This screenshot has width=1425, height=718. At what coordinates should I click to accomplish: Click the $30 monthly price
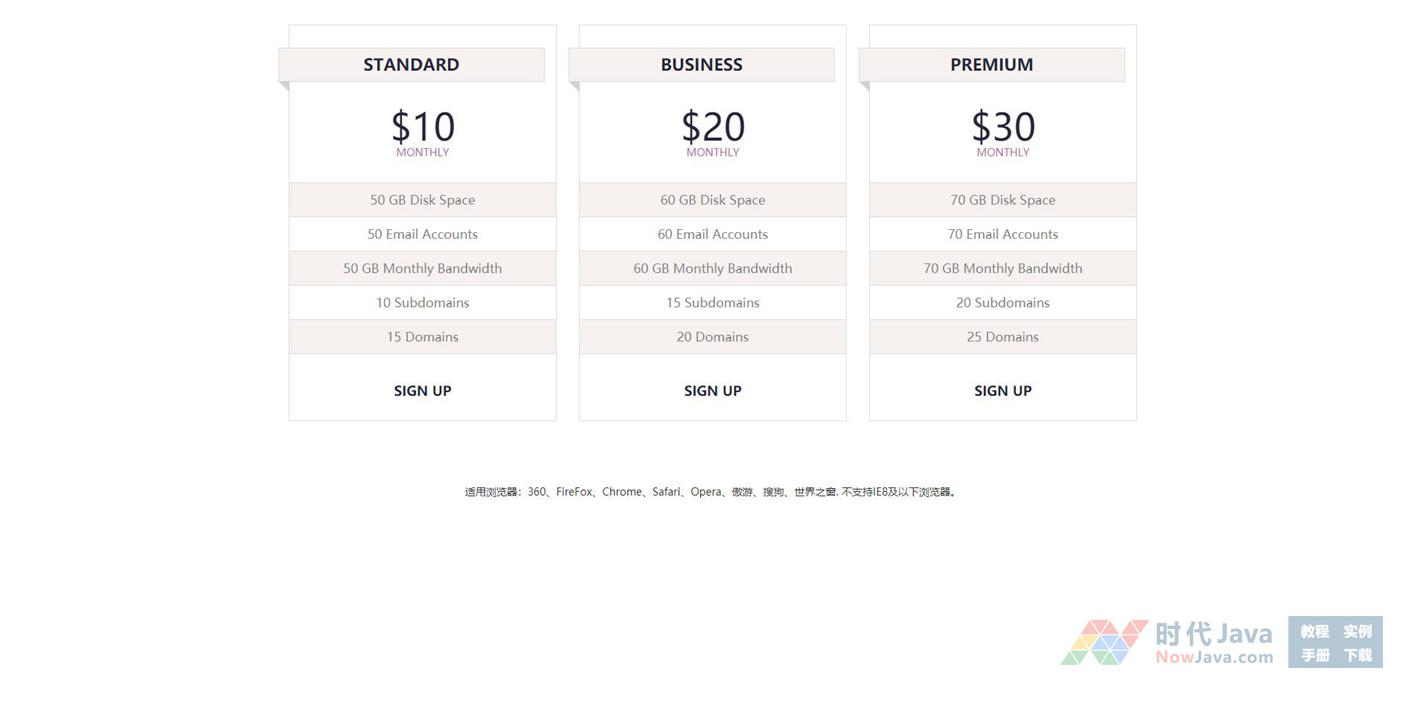click(1002, 128)
